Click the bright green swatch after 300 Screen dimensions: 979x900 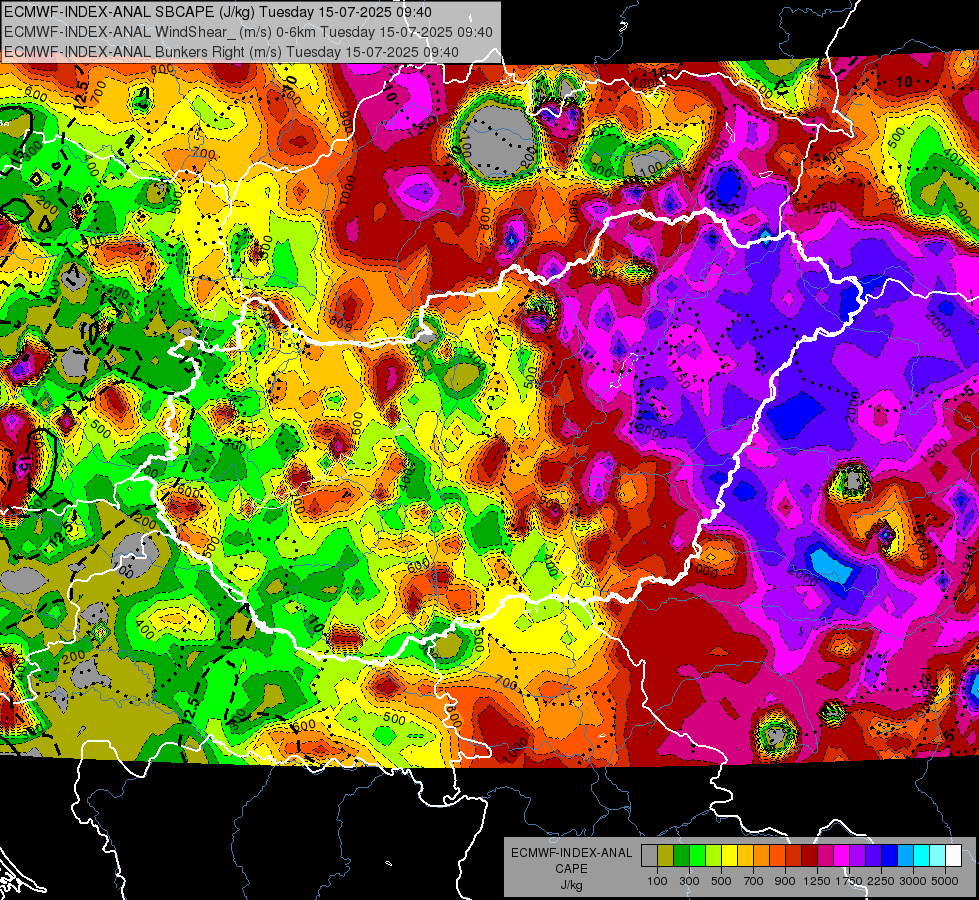point(697,856)
